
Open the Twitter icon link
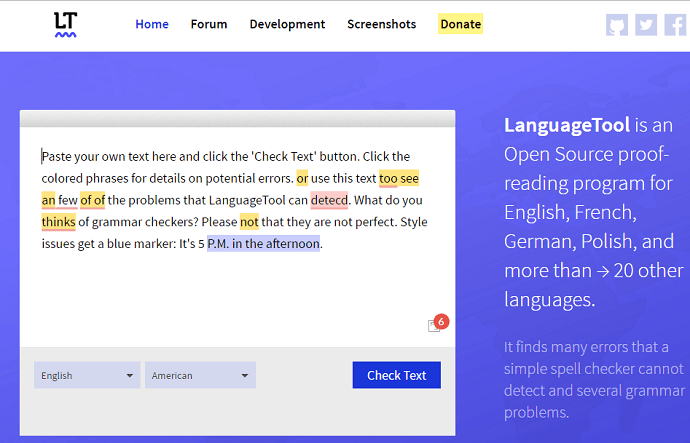pos(646,25)
